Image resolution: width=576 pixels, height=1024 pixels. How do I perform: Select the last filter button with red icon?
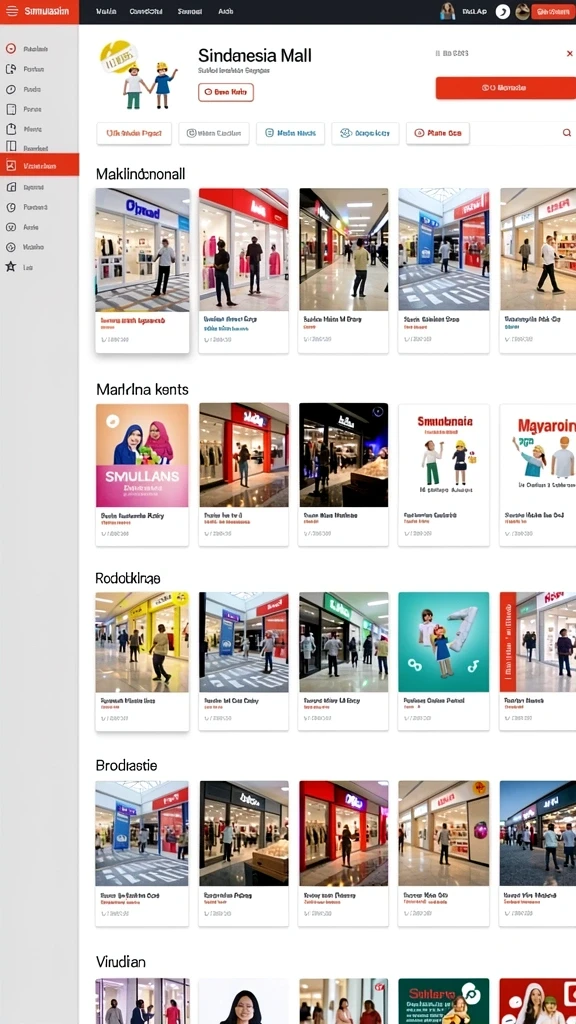coord(438,133)
